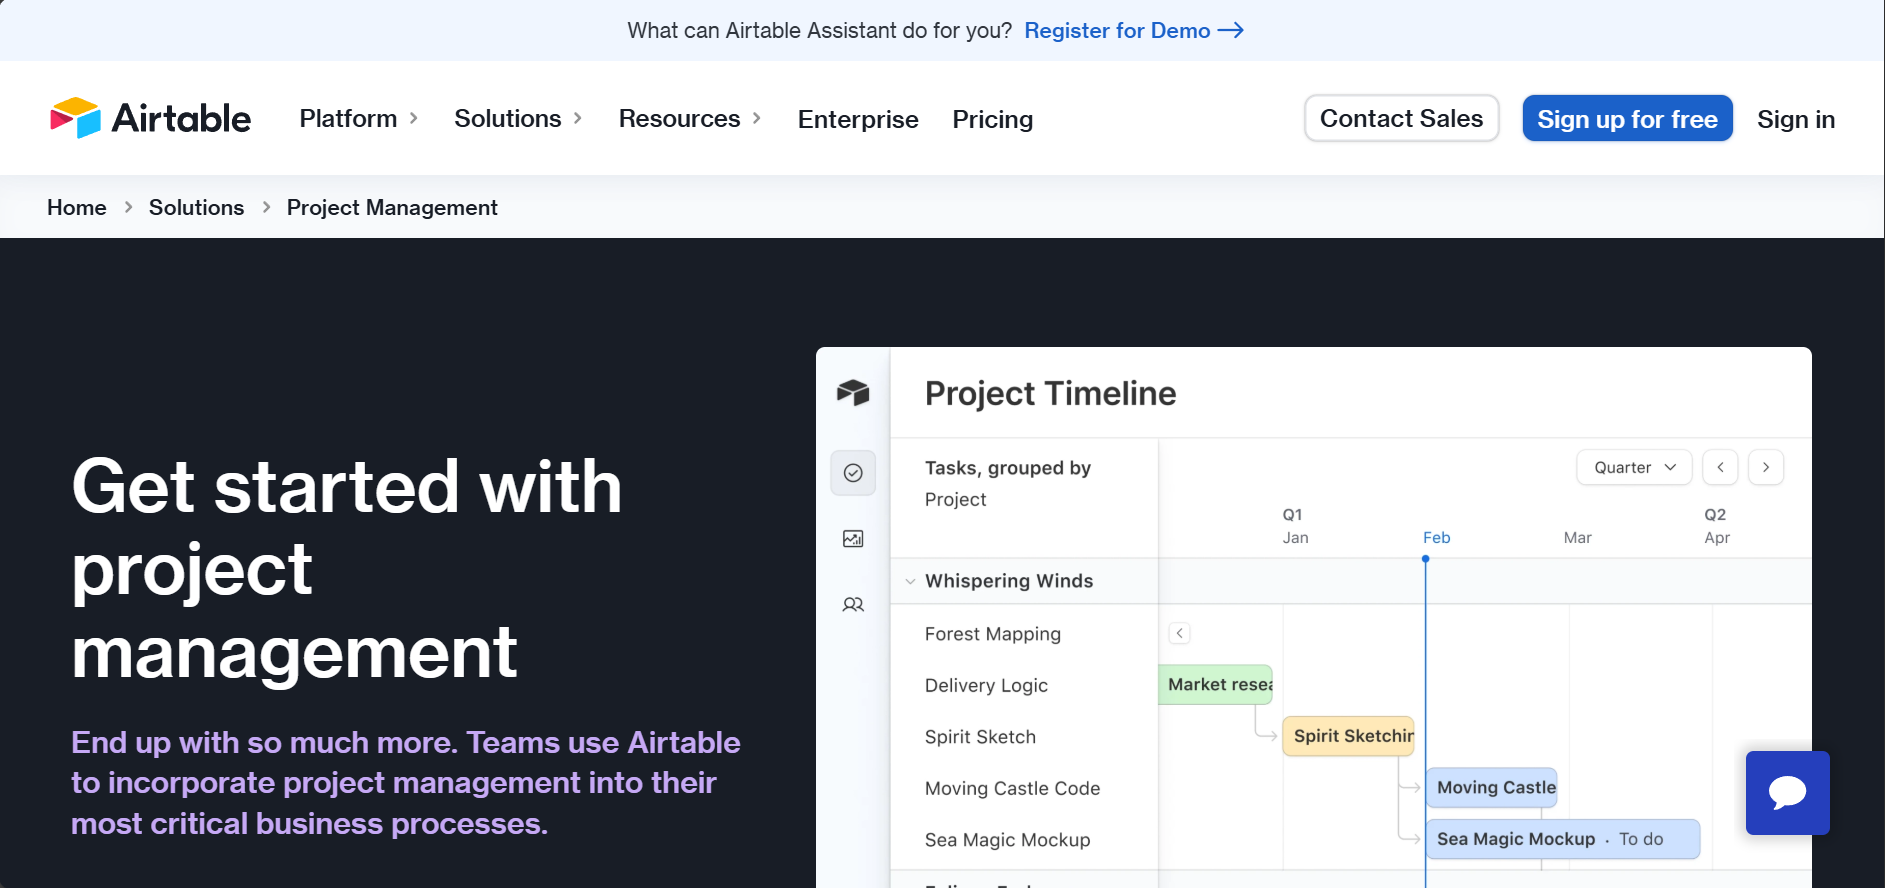Select the Sea Magic Mockup timeline bar
Viewport: 1885px width, 888px height.
tap(1562, 839)
